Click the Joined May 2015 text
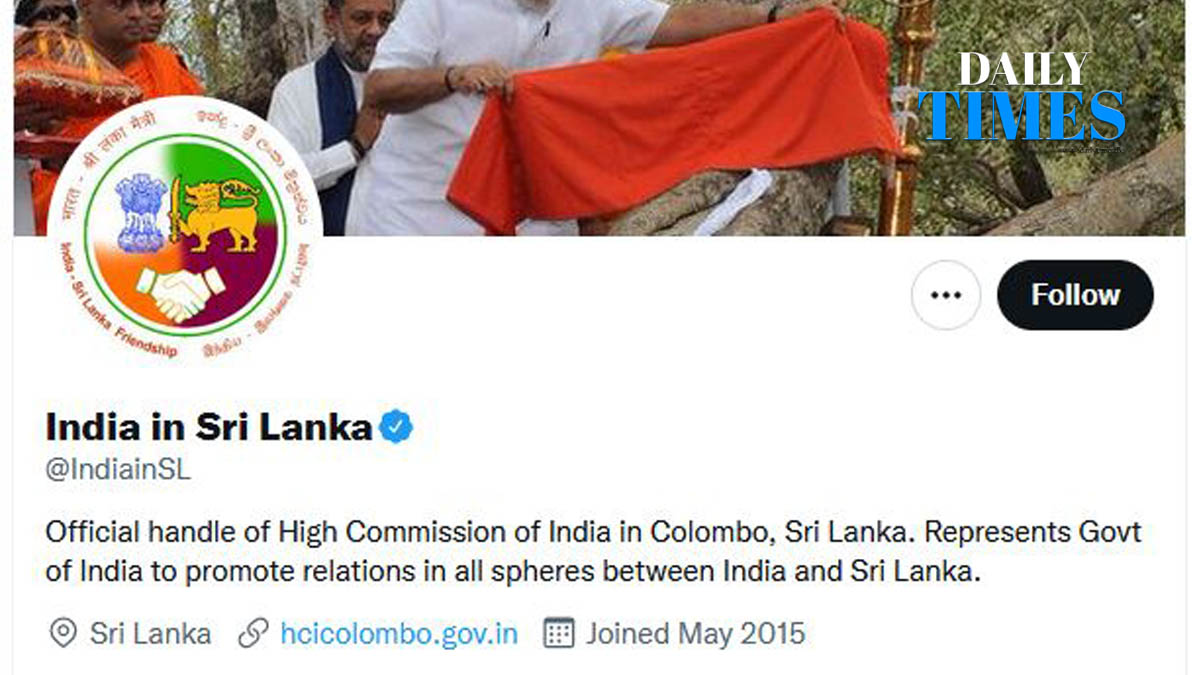Image resolution: width=1200 pixels, height=675 pixels. click(695, 633)
